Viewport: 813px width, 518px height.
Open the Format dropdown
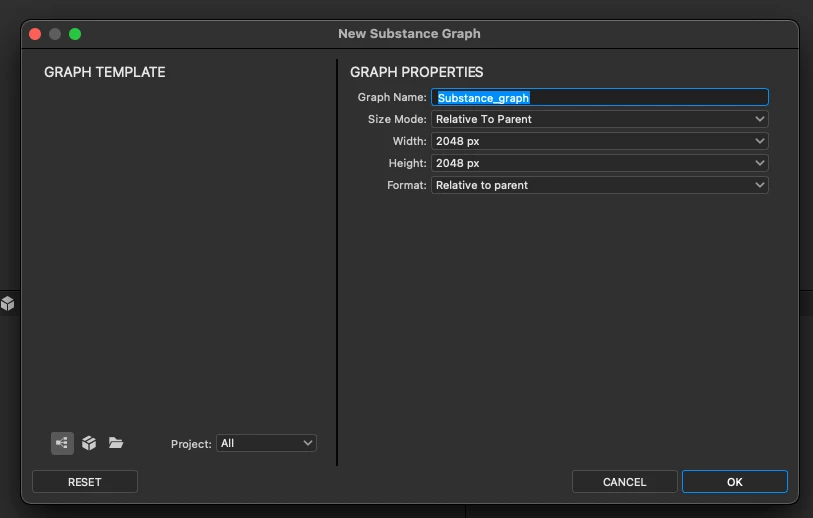click(x=599, y=185)
